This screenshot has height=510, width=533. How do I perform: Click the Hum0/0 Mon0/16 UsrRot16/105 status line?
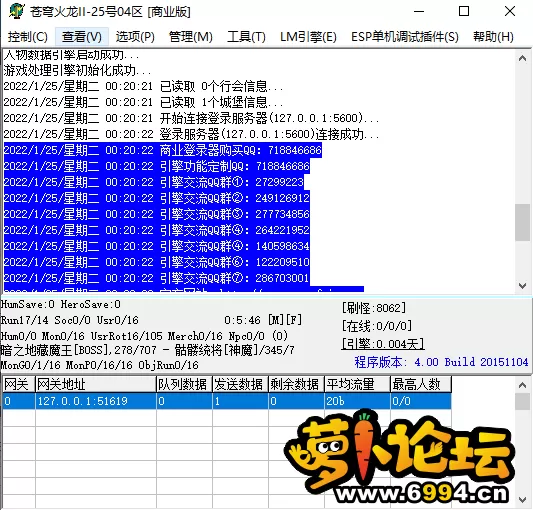point(144,336)
